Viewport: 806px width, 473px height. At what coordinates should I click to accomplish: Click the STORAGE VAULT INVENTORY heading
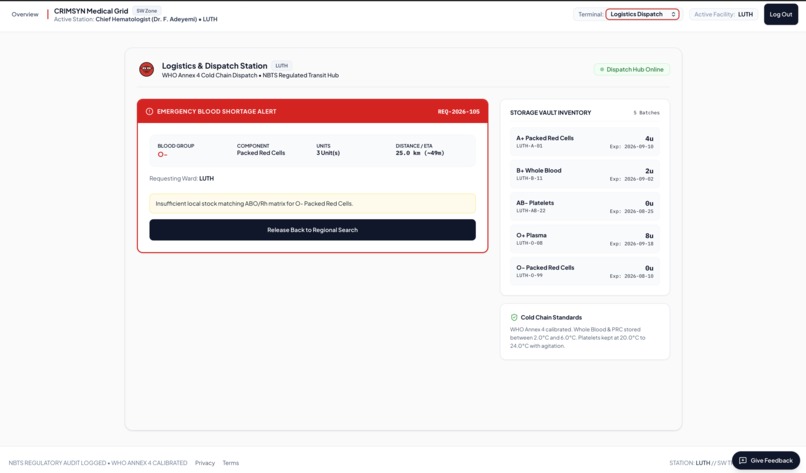click(551, 113)
